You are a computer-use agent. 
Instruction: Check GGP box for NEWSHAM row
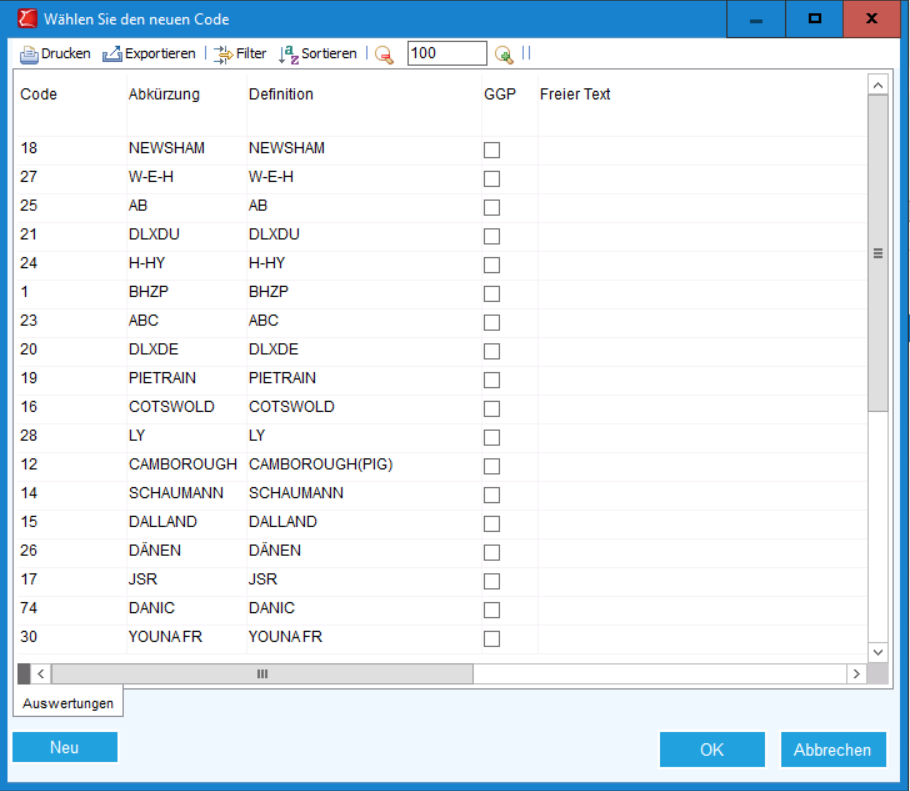492,150
